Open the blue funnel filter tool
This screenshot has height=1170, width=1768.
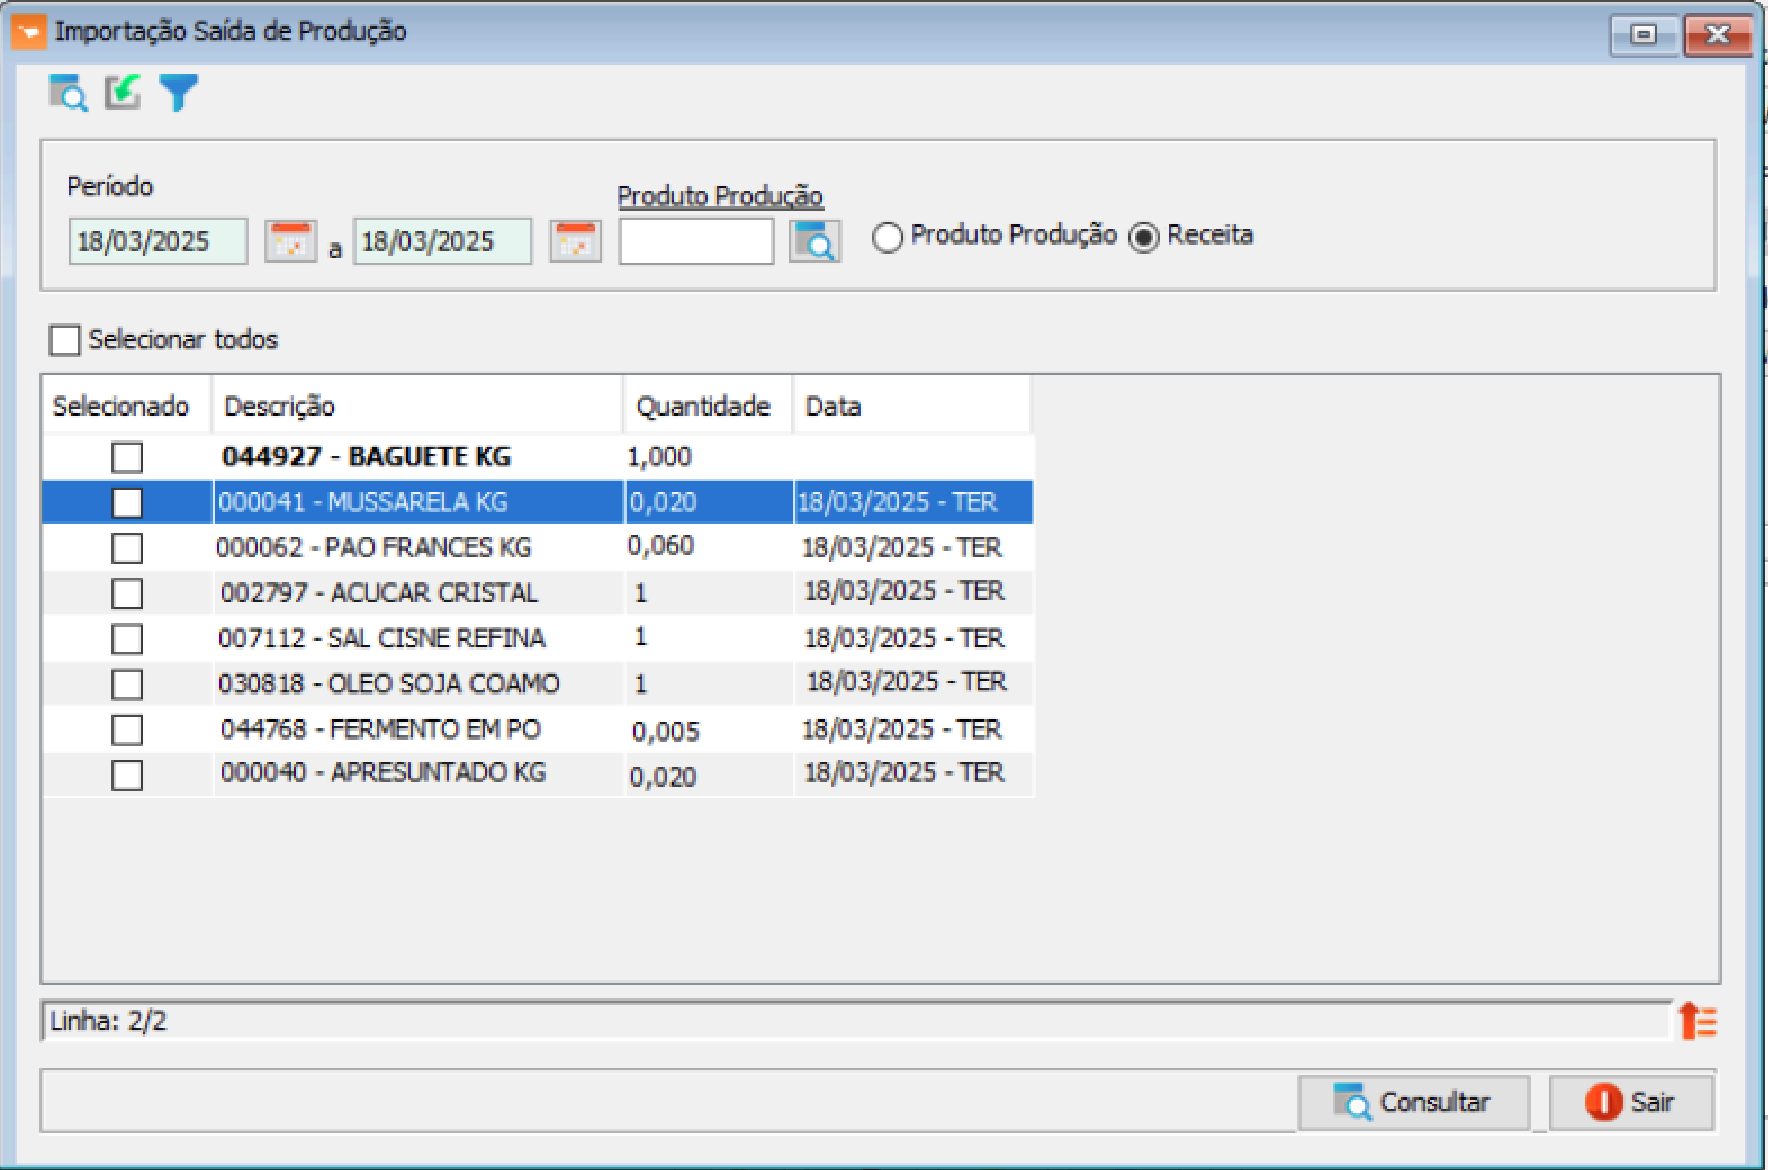[x=179, y=93]
